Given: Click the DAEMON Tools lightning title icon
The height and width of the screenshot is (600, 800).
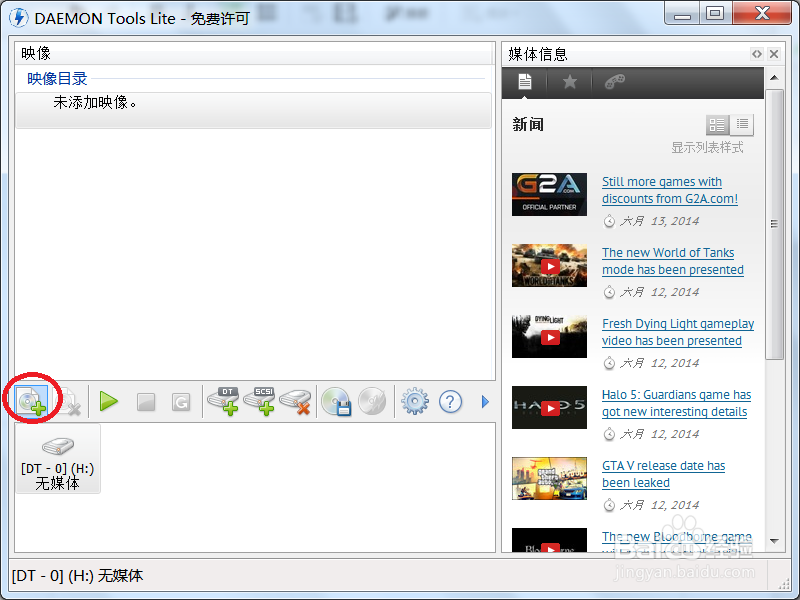Looking at the screenshot, I should pyautogui.click(x=19, y=17).
